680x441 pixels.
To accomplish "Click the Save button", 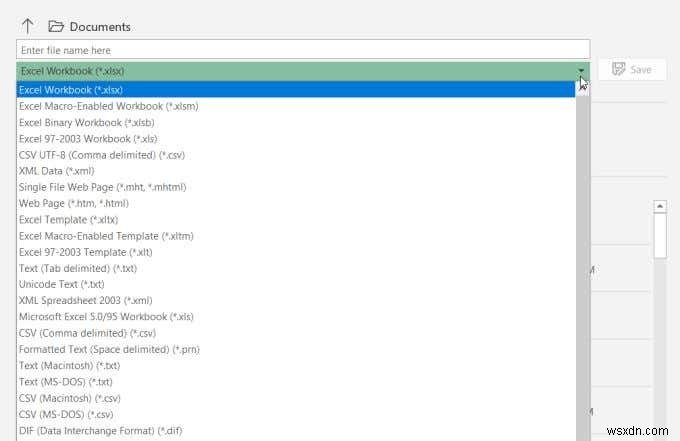I will pyautogui.click(x=632, y=69).
